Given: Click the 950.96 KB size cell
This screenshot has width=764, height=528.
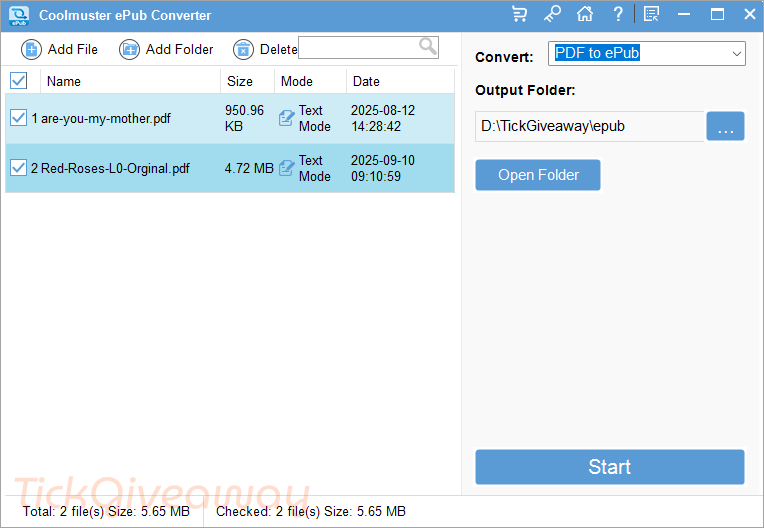Looking at the screenshot, I should pyautogui.click(x=244, y=118).
